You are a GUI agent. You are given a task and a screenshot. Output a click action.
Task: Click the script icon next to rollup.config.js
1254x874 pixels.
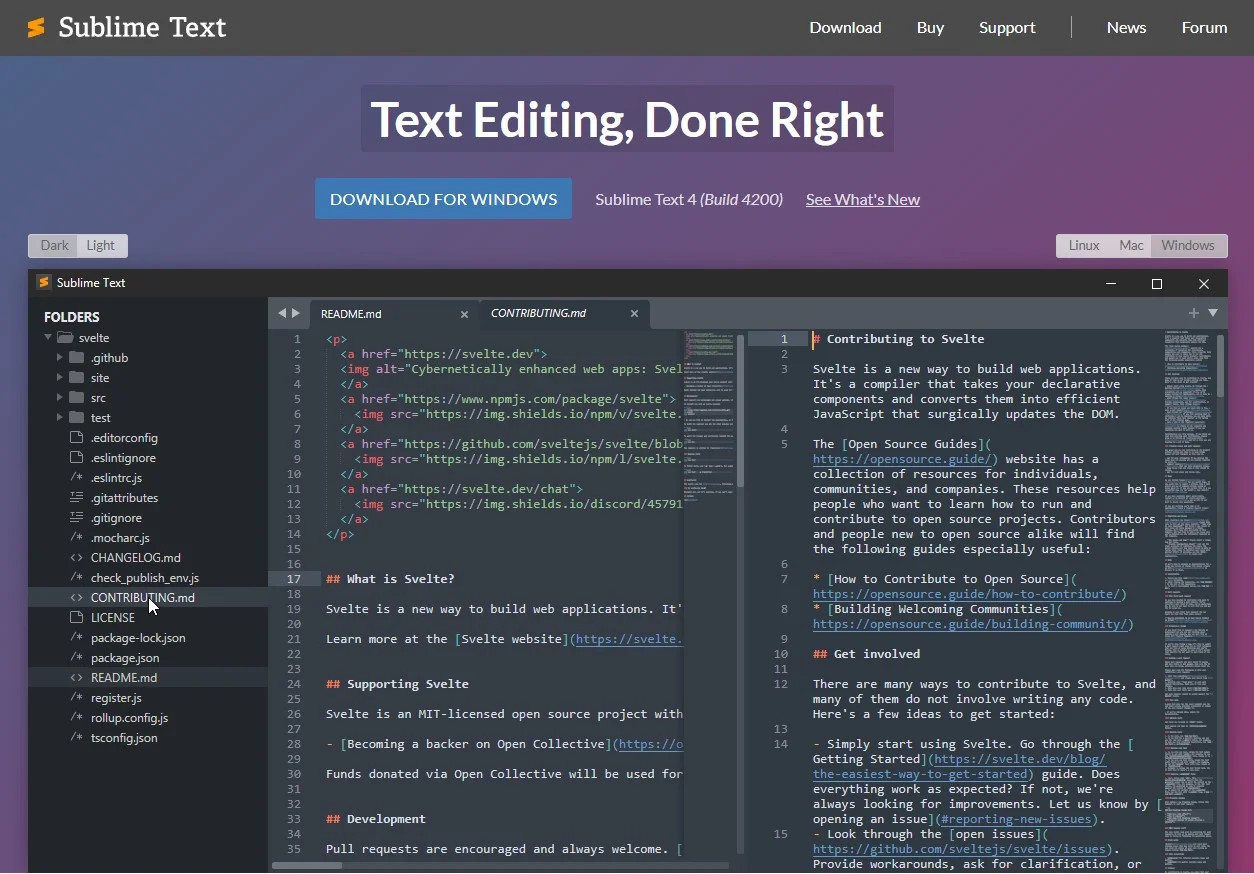pyautogui.click(x=74, y=717)
